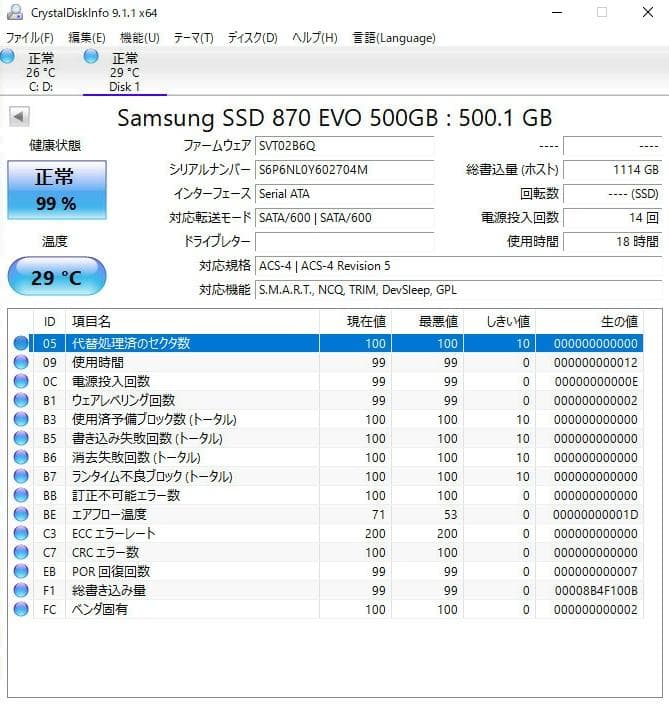Open the ディスク(D) menu
This screenshot has width=669, height=704.
[x=252, y=38]
